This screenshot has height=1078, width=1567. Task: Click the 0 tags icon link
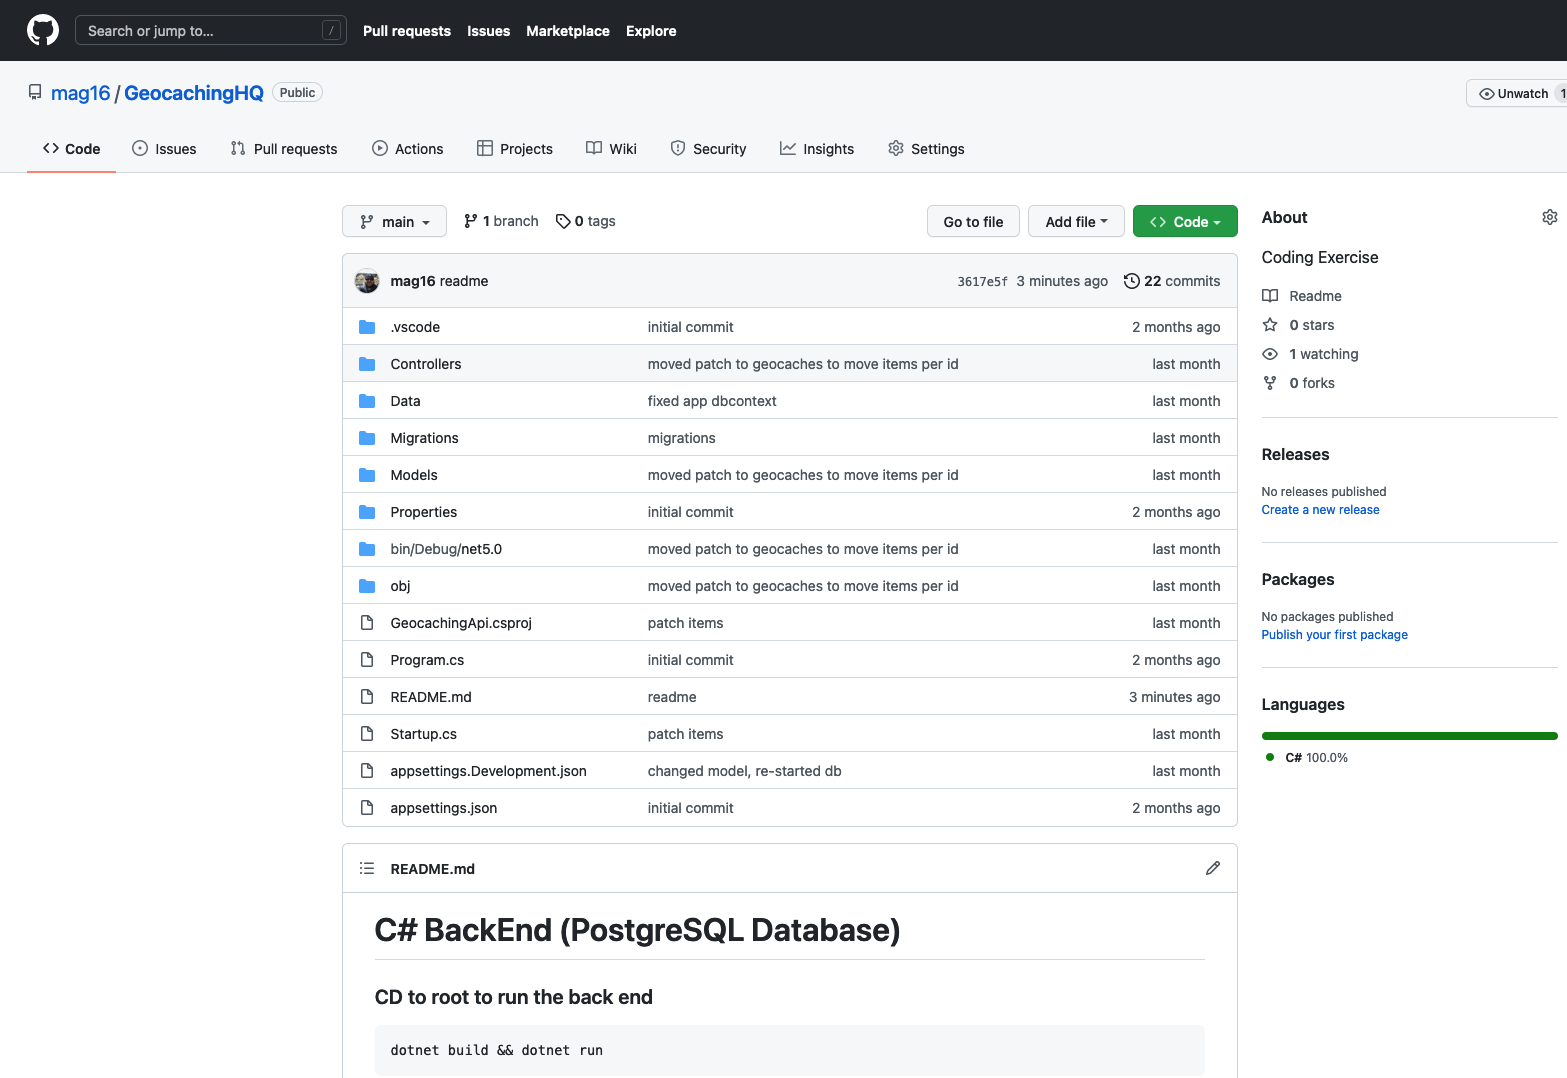[586, 221]
